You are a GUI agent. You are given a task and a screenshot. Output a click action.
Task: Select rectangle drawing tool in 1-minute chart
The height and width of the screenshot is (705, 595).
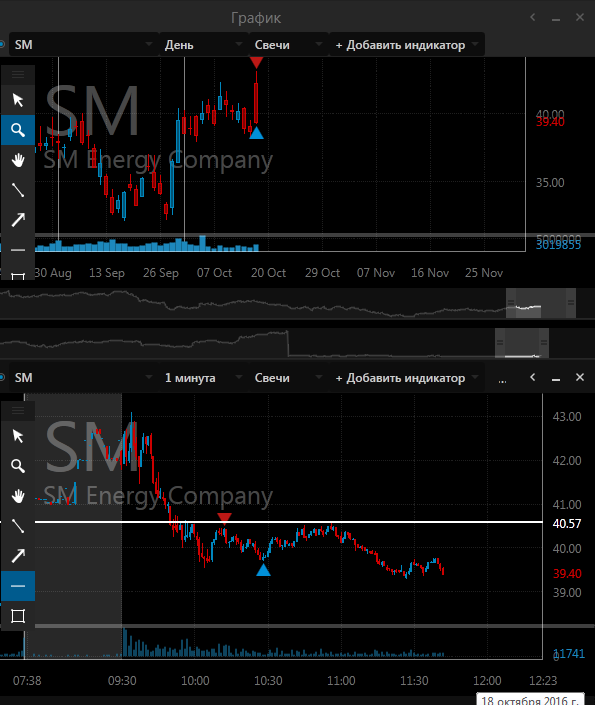(18, 616)
